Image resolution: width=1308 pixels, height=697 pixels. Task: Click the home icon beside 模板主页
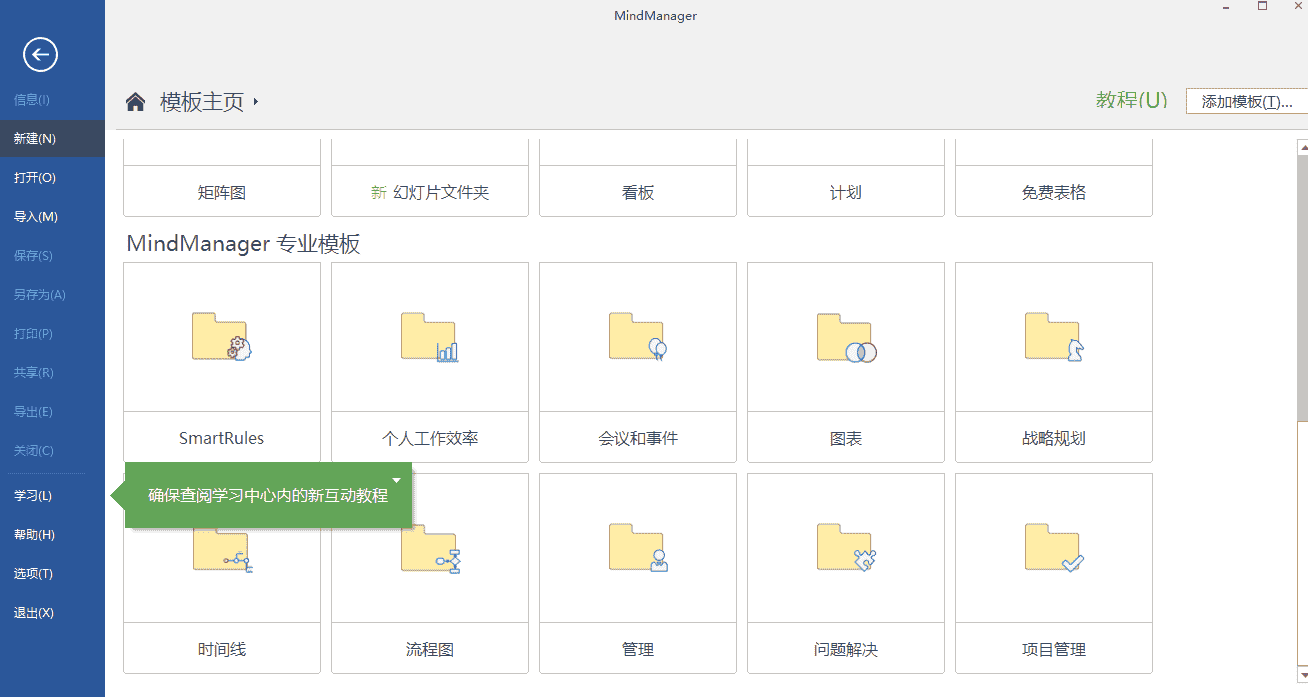click(x=135, y=102)
